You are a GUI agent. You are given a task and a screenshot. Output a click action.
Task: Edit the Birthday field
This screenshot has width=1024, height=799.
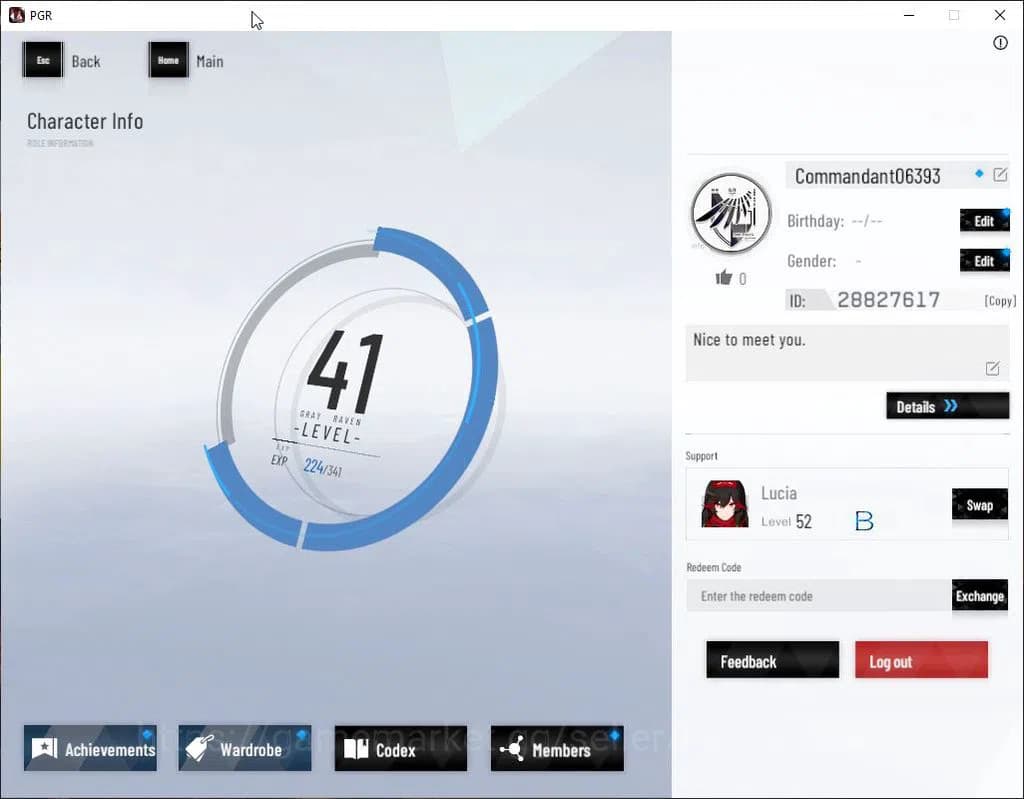click(x=984, y=221)
